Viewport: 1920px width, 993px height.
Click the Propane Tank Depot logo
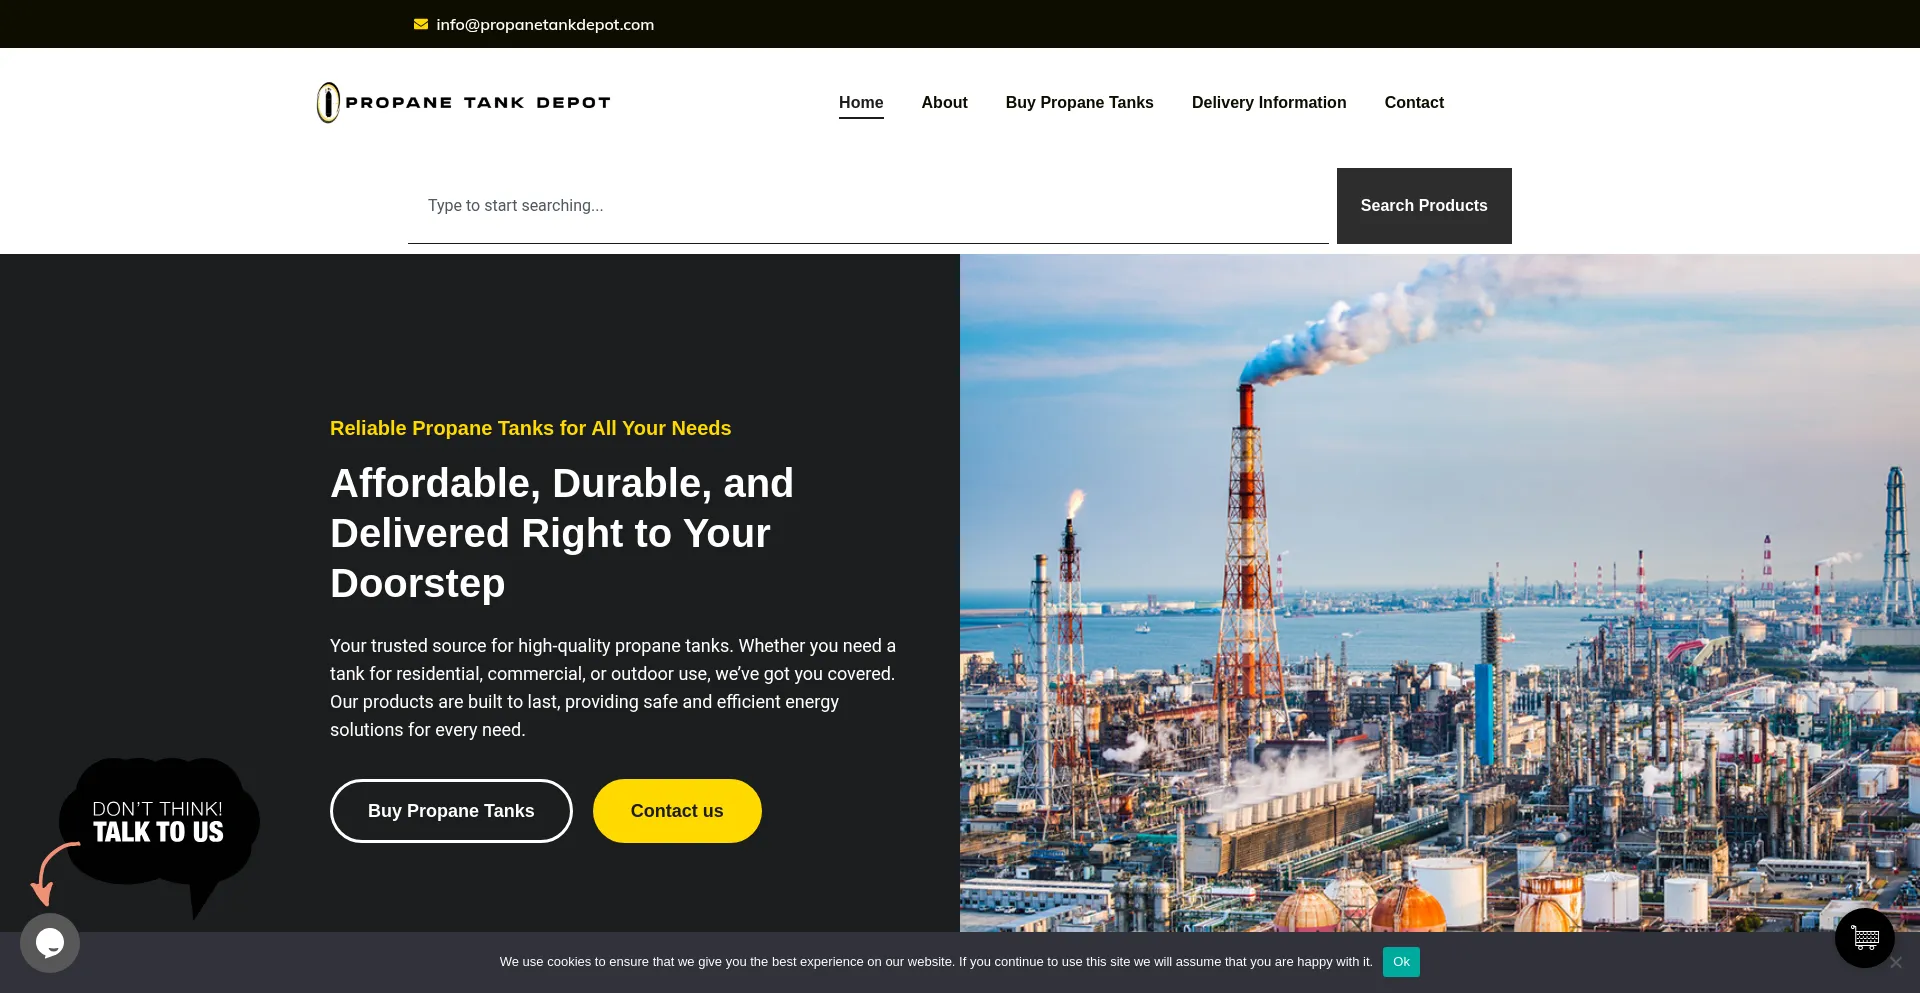[463, 102]
